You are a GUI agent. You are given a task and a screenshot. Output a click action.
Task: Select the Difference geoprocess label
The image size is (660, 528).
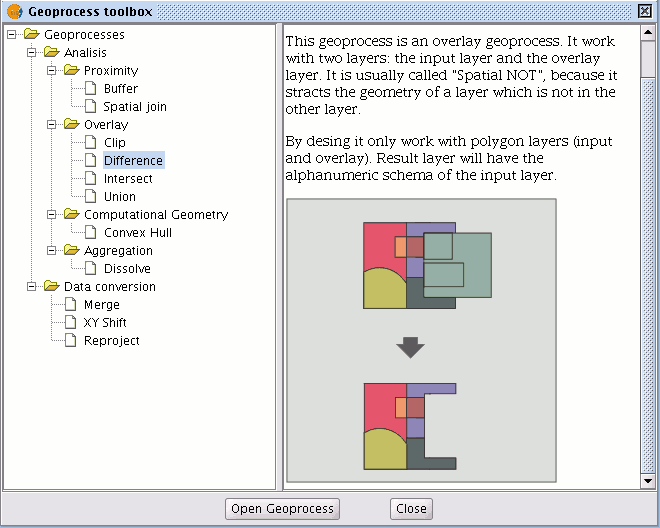[x=133, y=160]
